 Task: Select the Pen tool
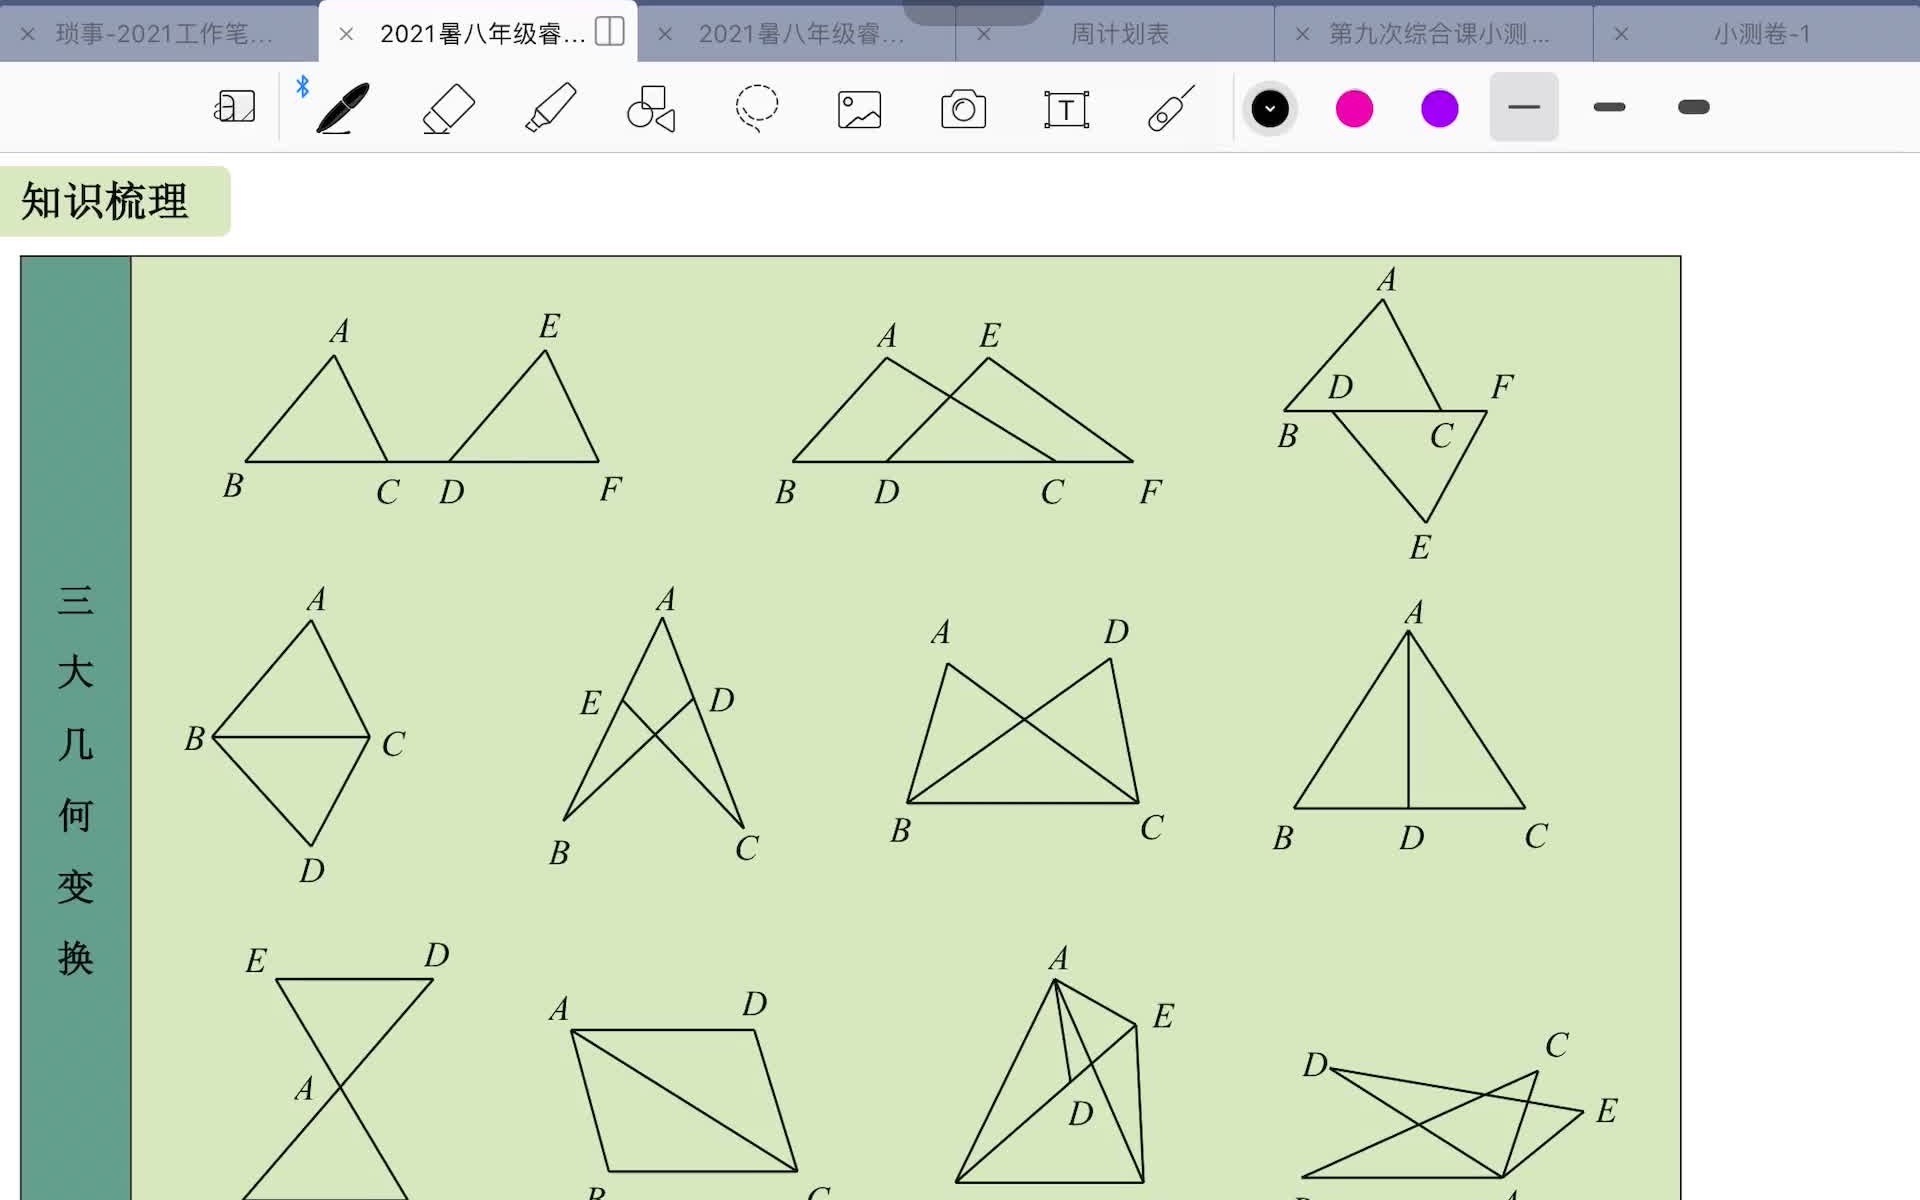342,108
